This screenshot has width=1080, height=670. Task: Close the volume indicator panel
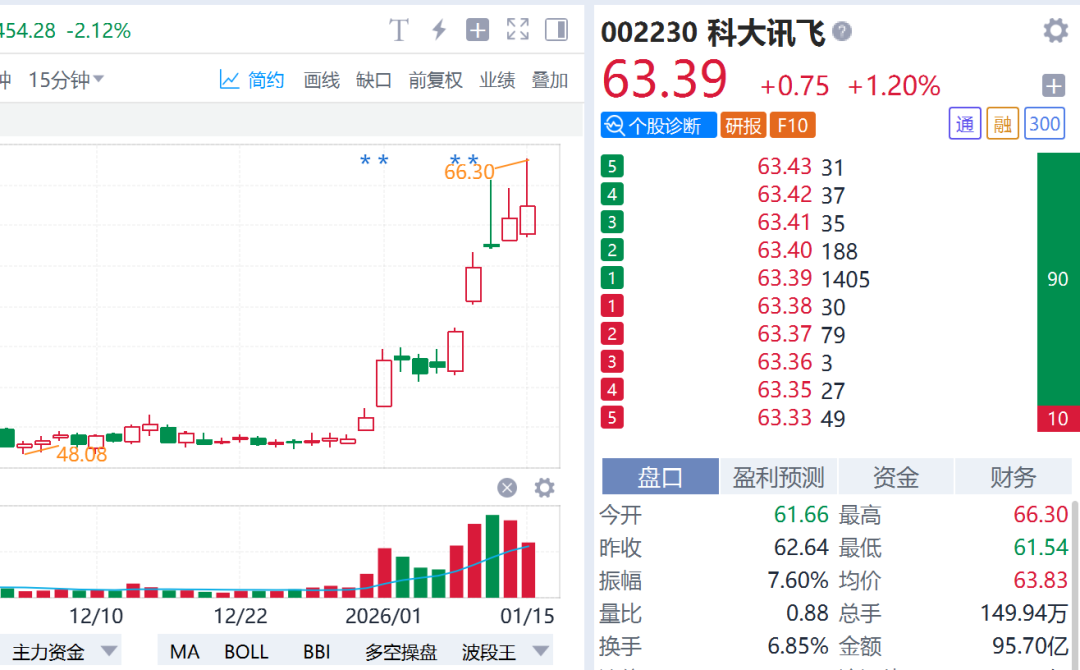point(507,488)
